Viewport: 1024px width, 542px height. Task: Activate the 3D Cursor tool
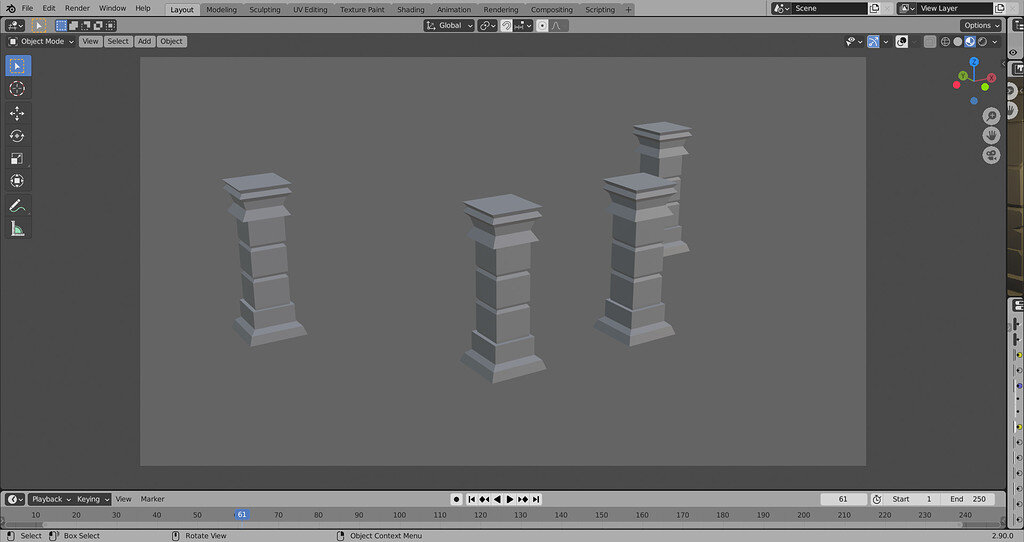tap(17, 88)
